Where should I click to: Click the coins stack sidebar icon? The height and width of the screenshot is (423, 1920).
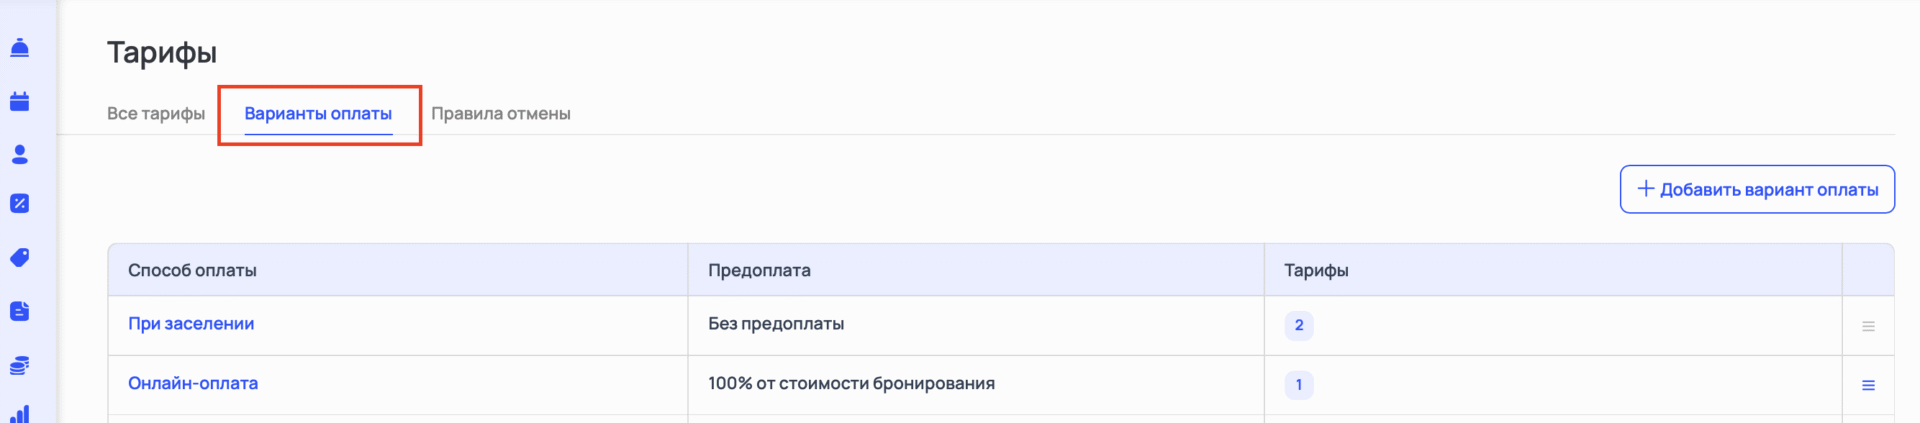[x=19, y=365]
